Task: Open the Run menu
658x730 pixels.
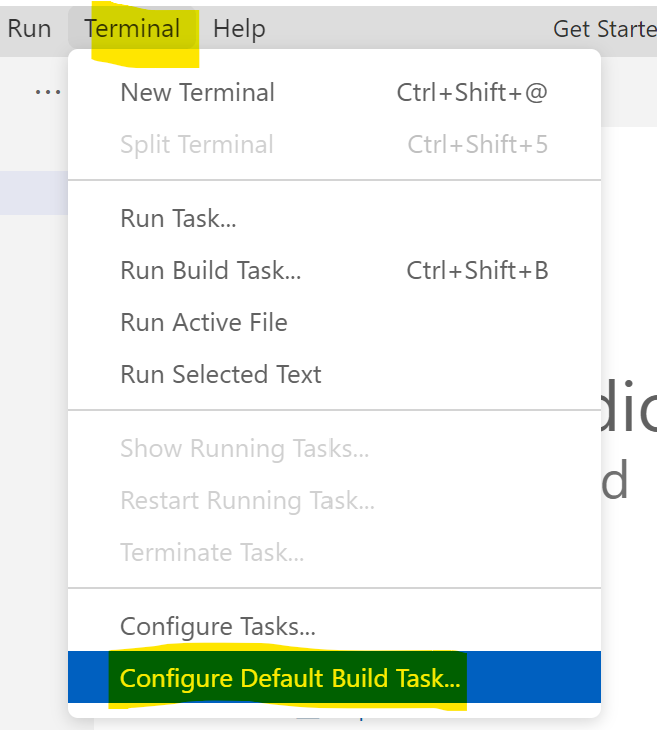Action: 29,28
